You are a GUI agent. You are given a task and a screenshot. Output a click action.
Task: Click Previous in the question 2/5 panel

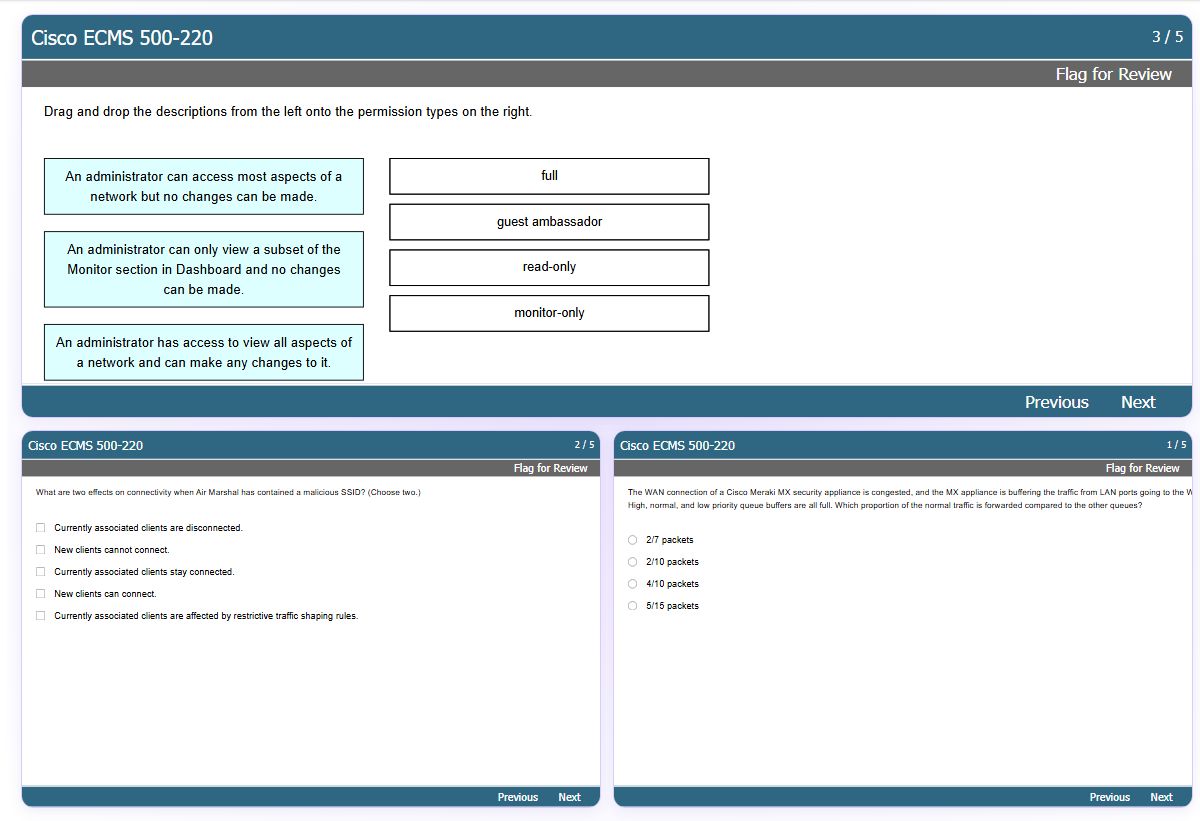(518, 797)
